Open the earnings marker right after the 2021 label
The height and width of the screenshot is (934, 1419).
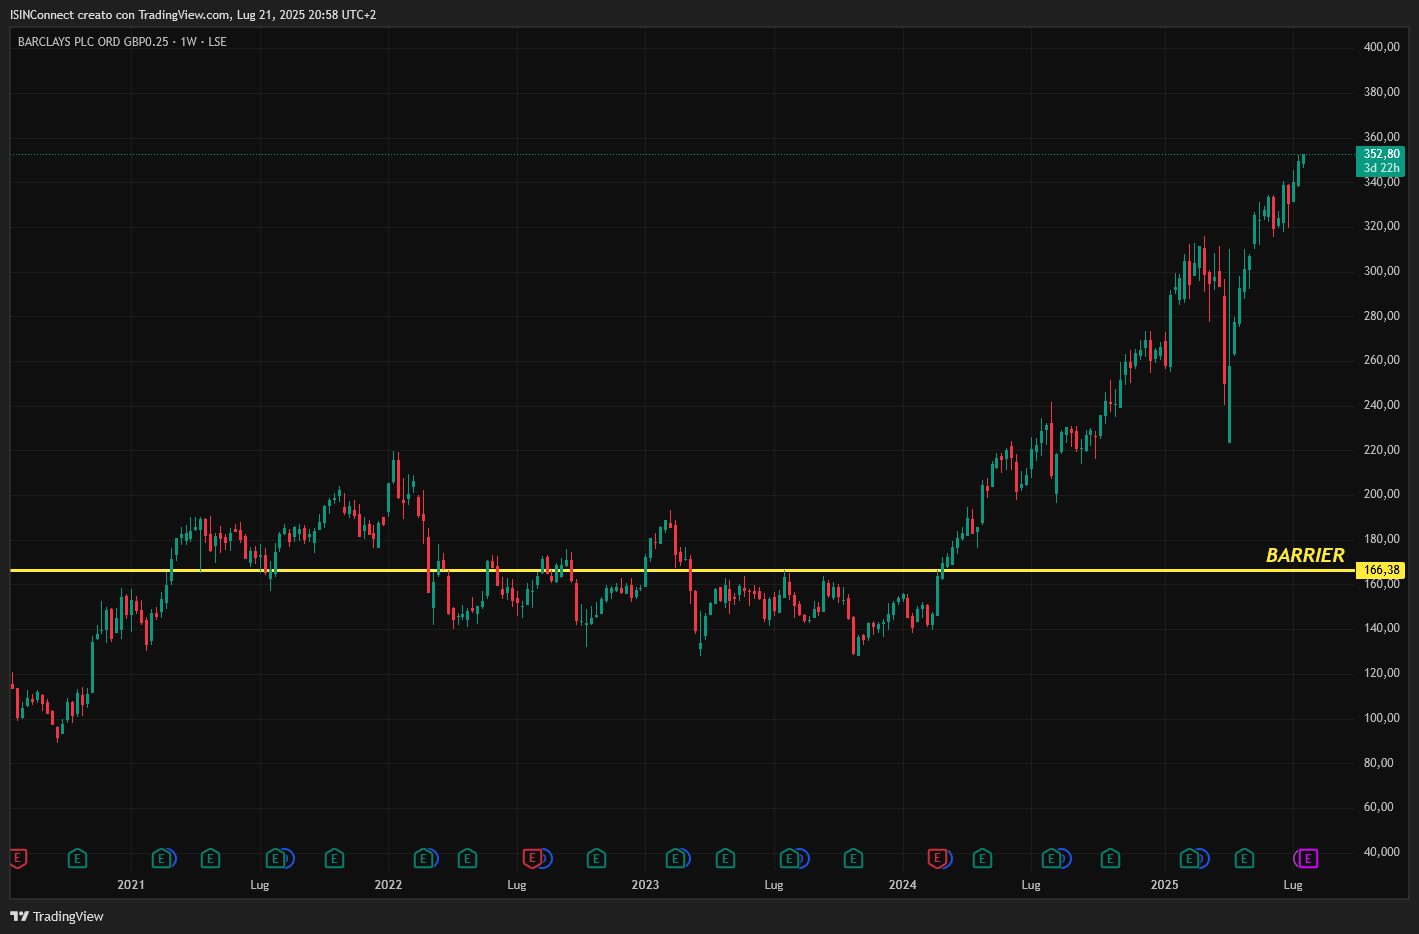pyautogui.click(x=160, y=858)
